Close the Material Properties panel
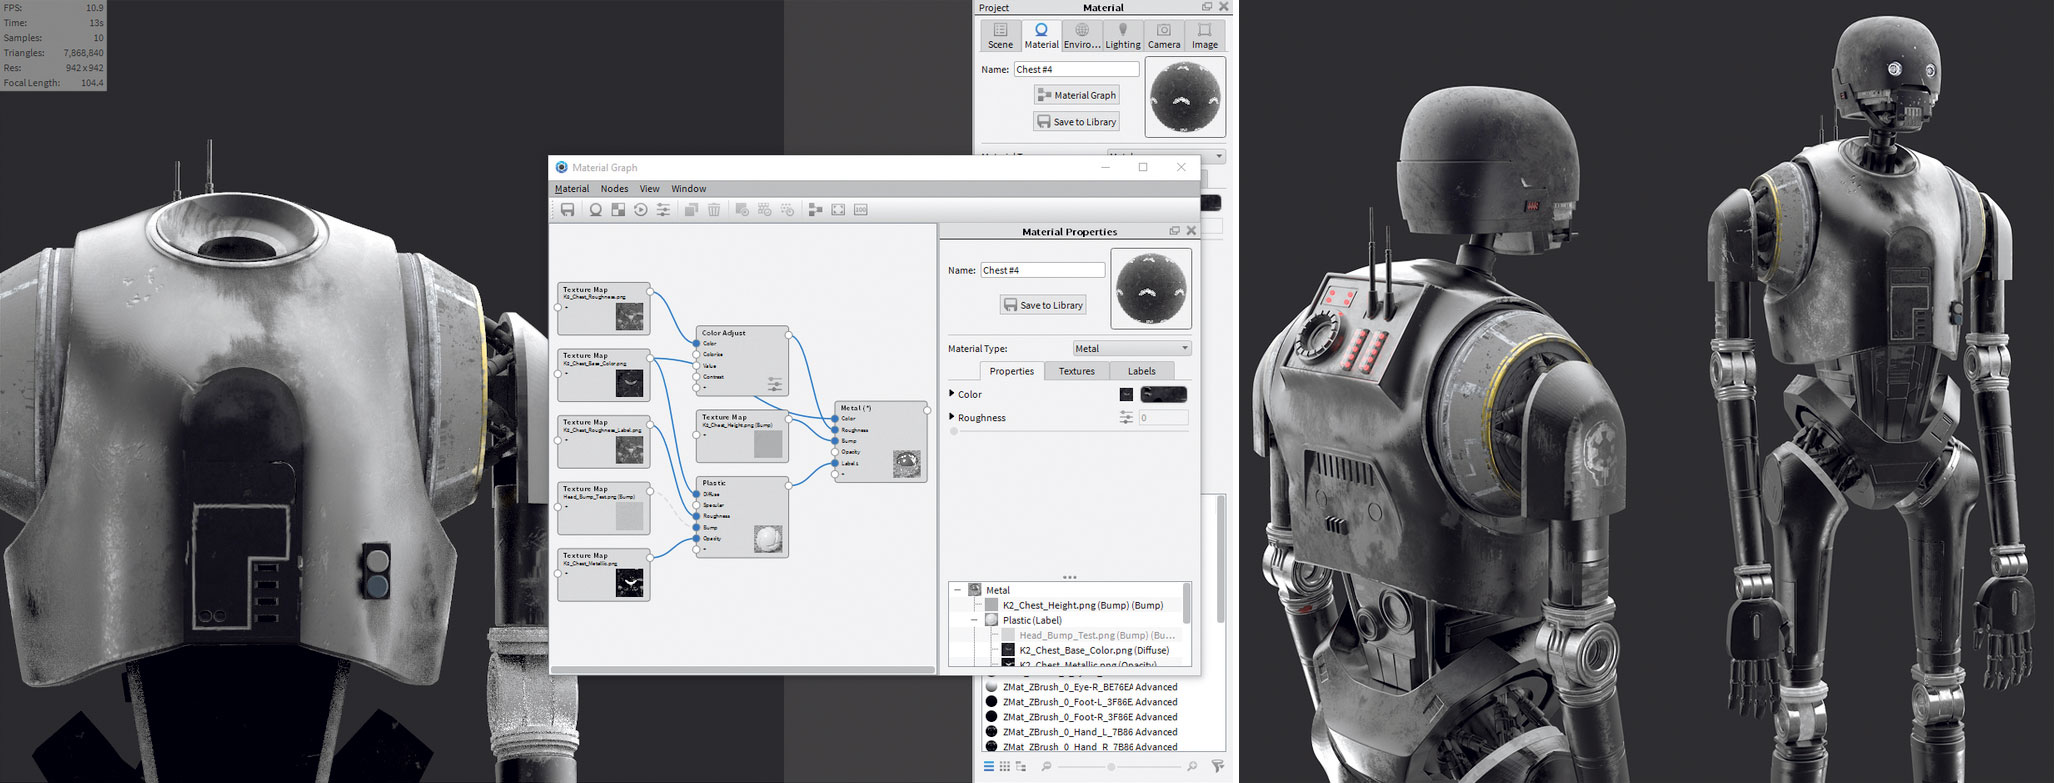Image resolution: width=2055 pixels, height=783 pixels. click(1191, 231)
